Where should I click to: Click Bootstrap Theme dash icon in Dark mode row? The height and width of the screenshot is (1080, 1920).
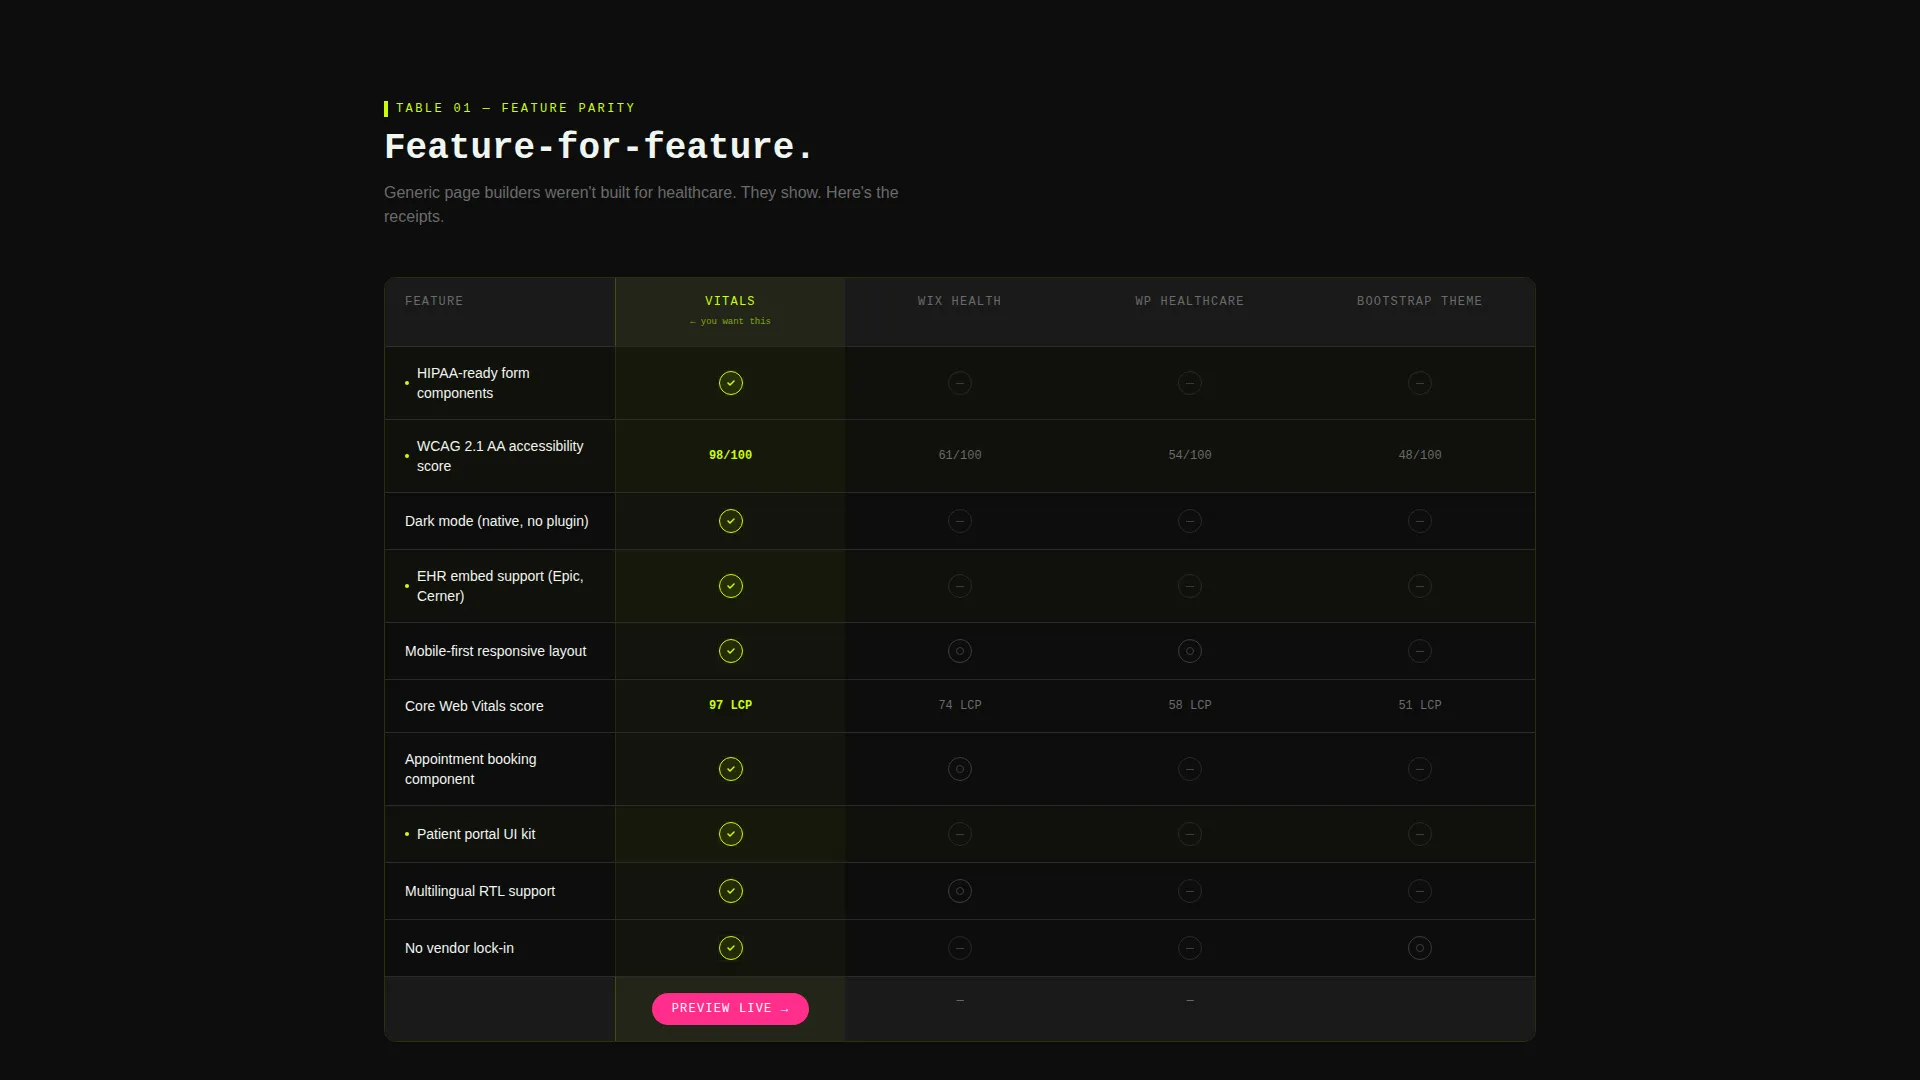[x=1420, y=521]
